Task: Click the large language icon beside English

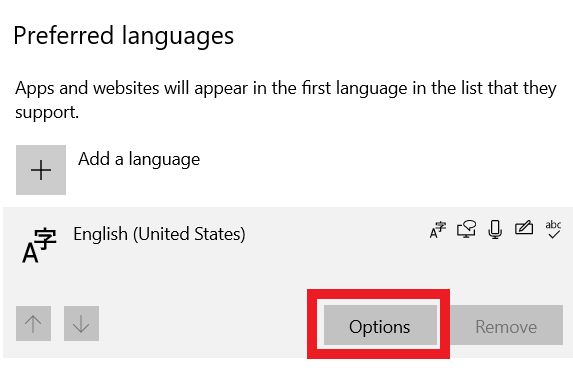Action: 39,245
